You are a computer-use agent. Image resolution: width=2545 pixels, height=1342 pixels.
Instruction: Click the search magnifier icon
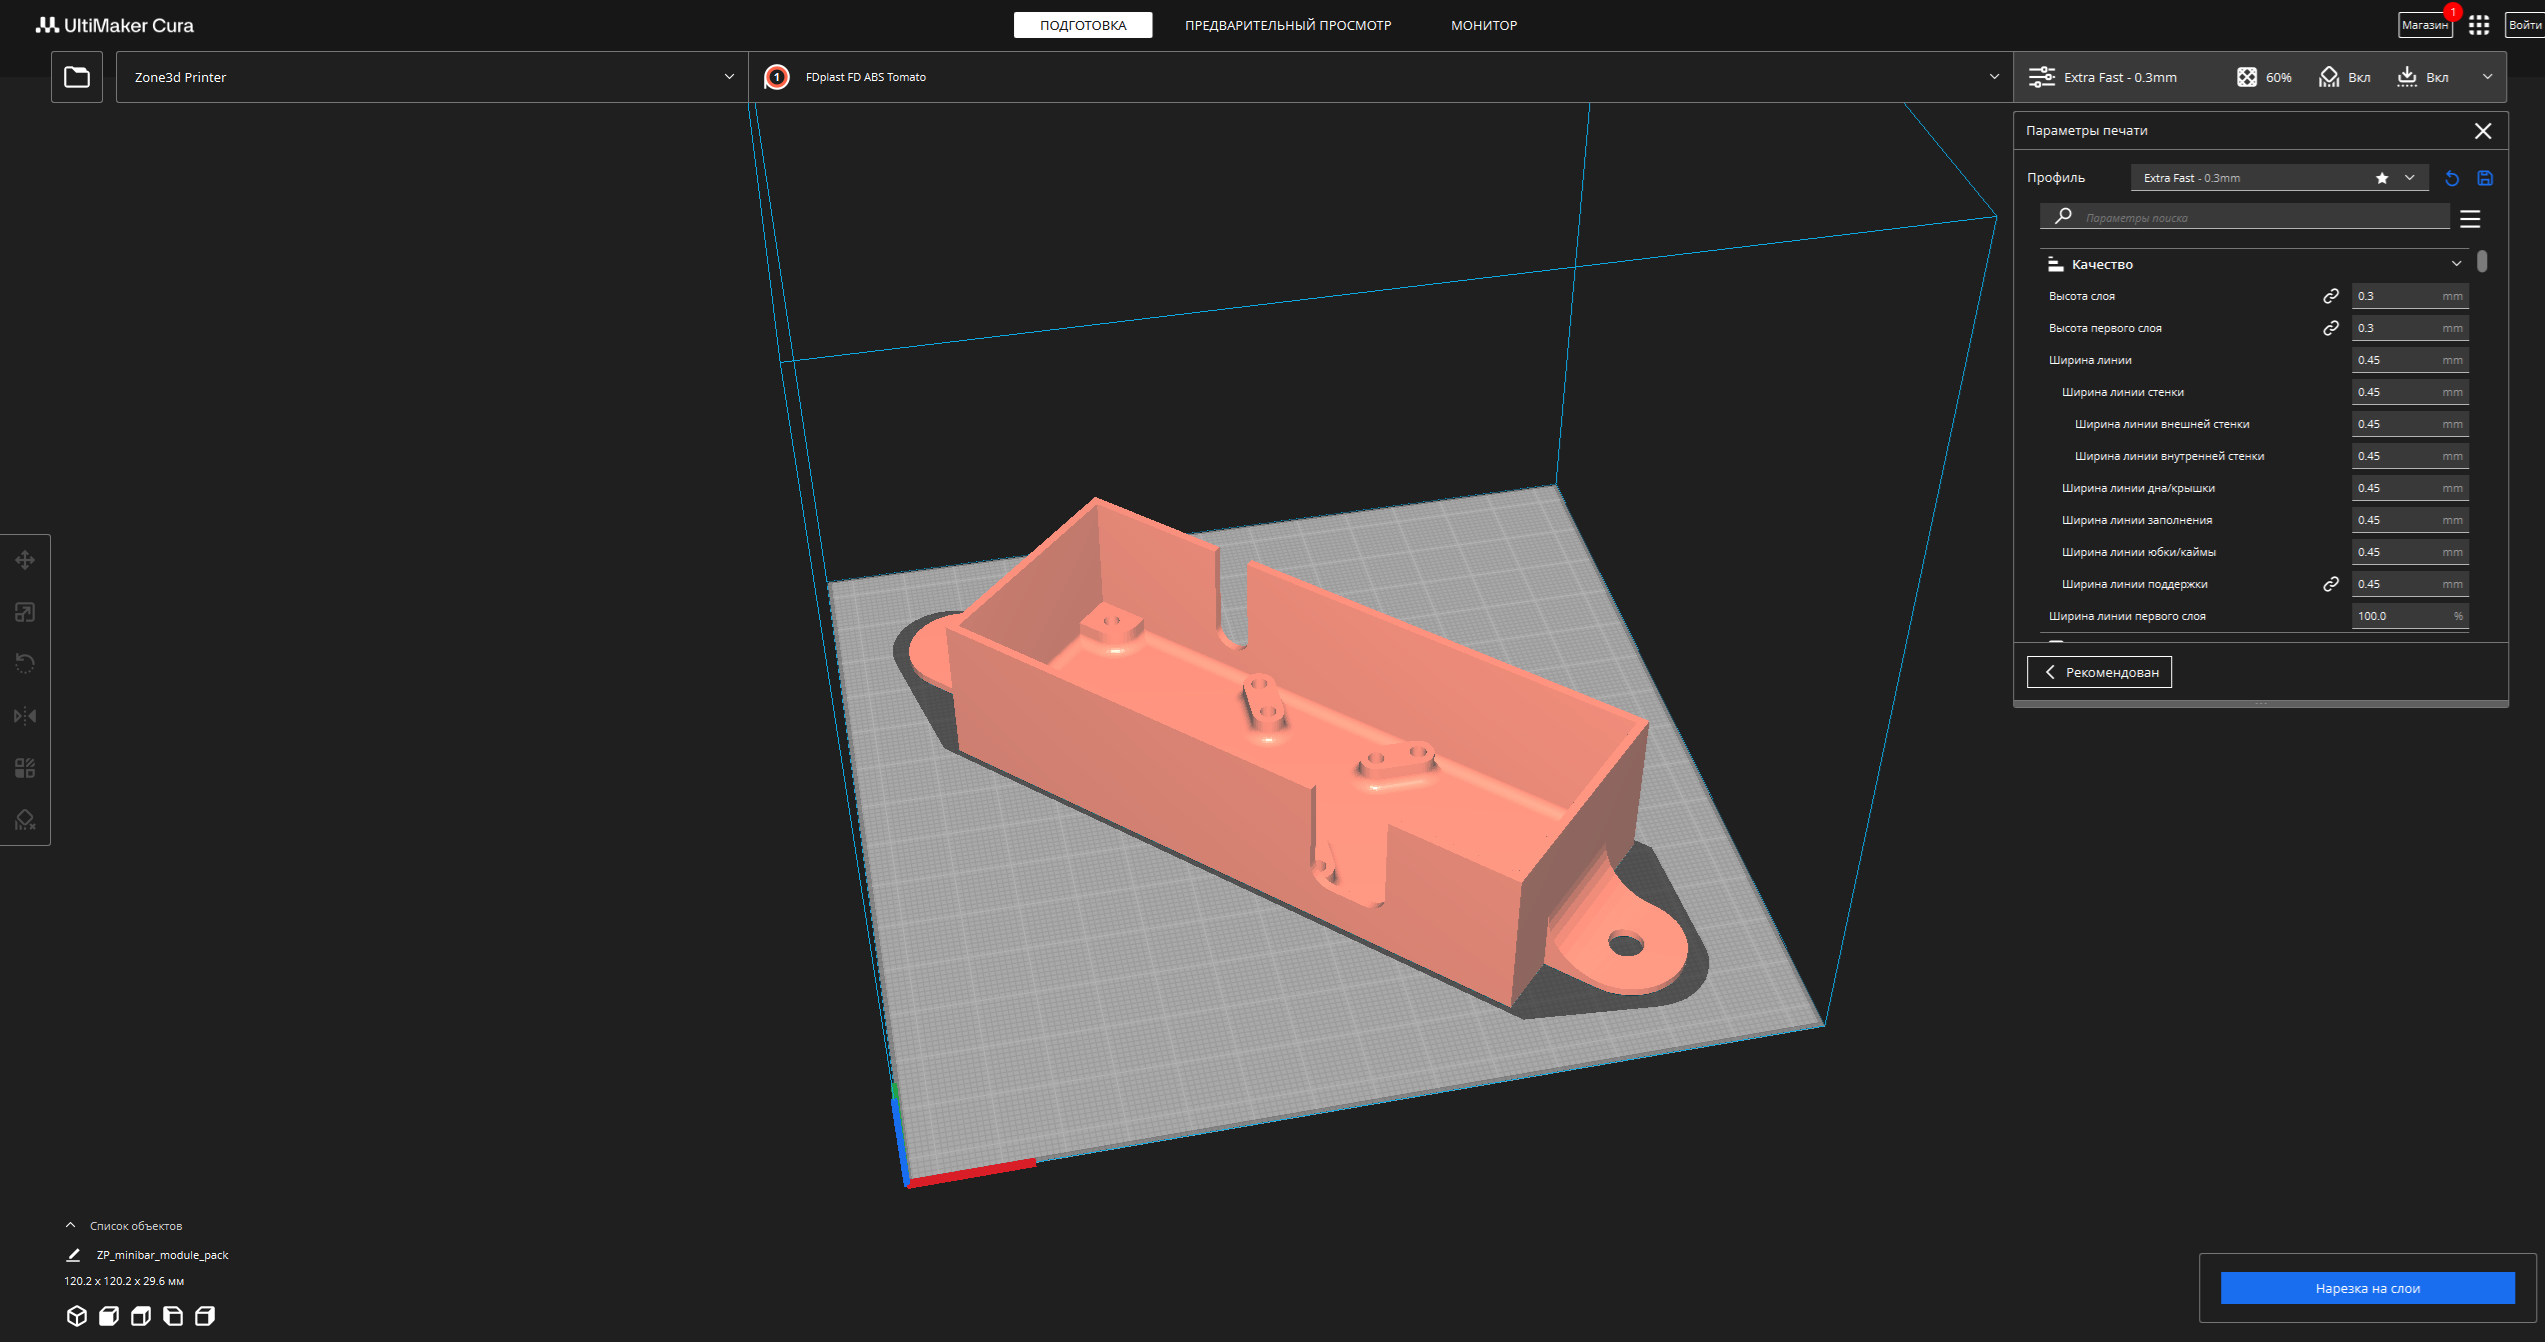point(2063,216)
